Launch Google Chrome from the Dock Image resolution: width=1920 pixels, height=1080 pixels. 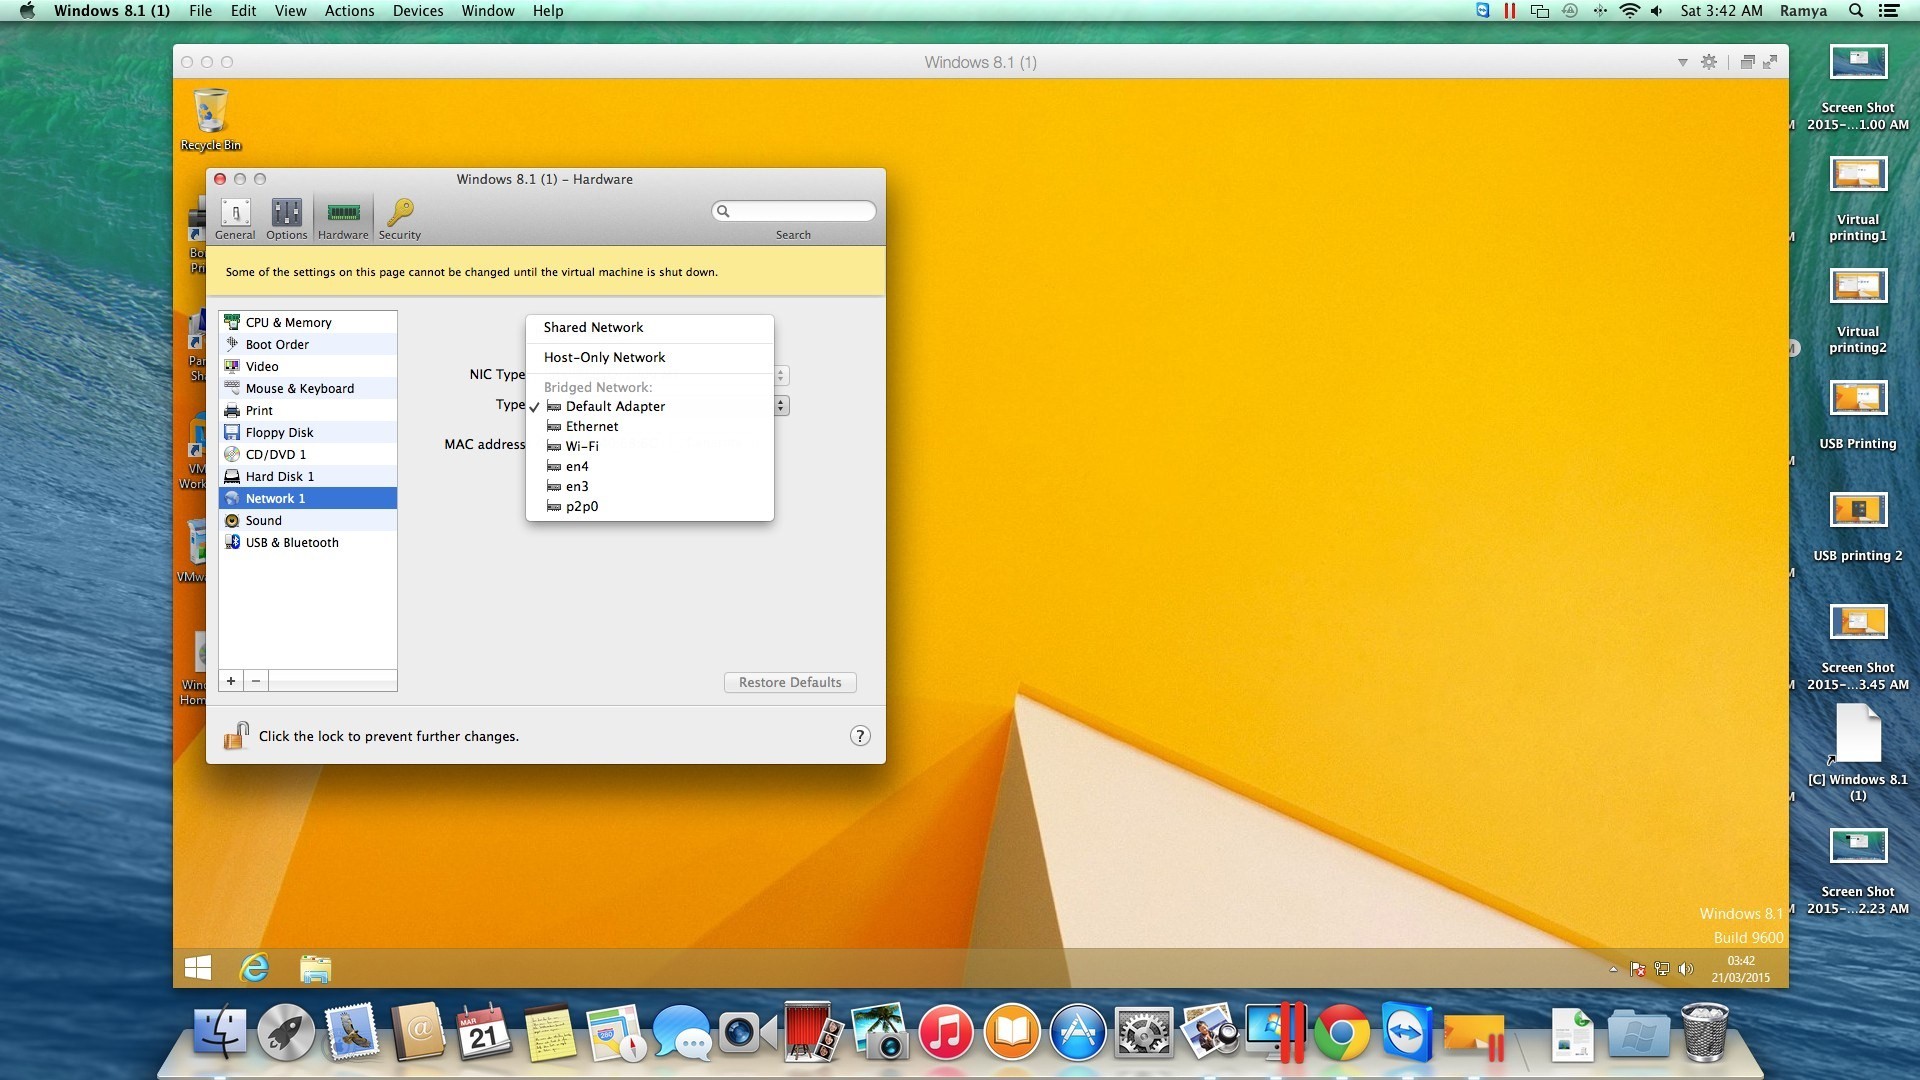pyautogui.click(x=1343, y=1033)
